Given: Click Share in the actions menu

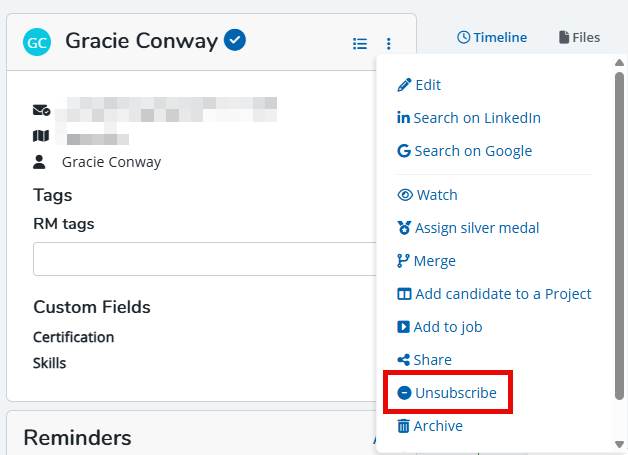Looking at the screenshot, I should (425, 360).
